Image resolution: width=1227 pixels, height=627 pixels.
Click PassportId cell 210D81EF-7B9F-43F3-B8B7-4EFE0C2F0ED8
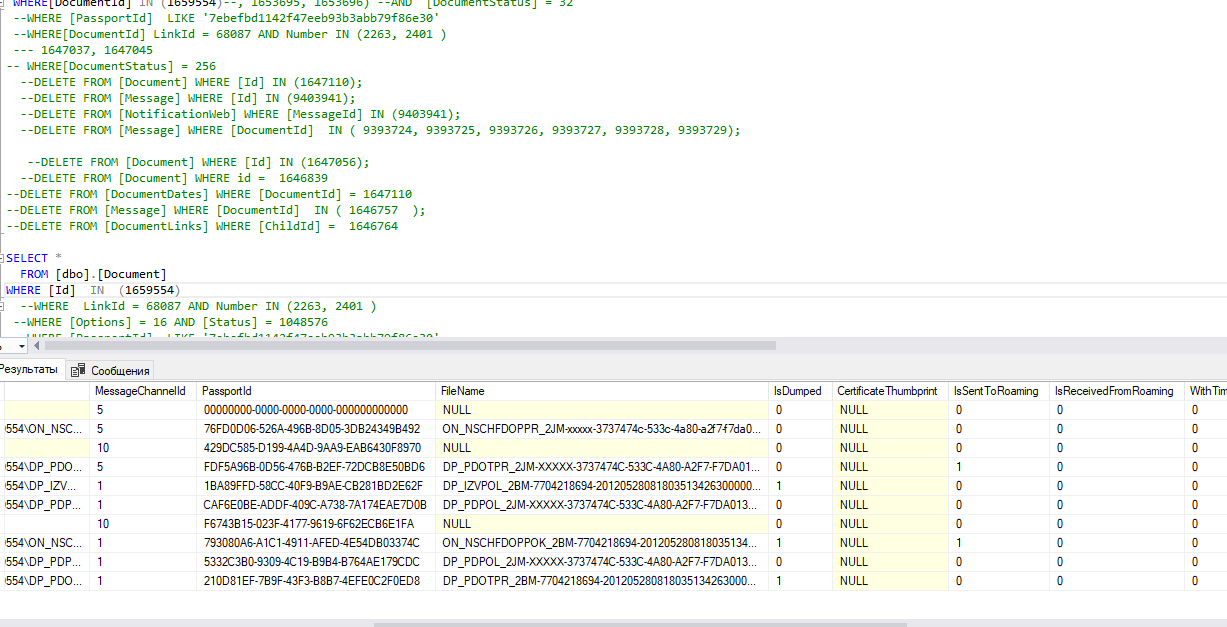click(x=317, y=581)
